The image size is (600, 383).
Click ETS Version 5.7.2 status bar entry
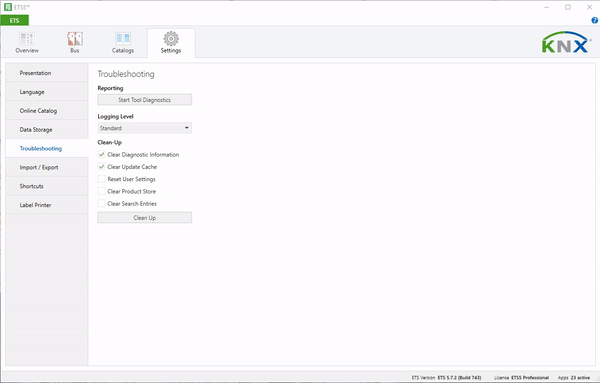click(446, 378)
